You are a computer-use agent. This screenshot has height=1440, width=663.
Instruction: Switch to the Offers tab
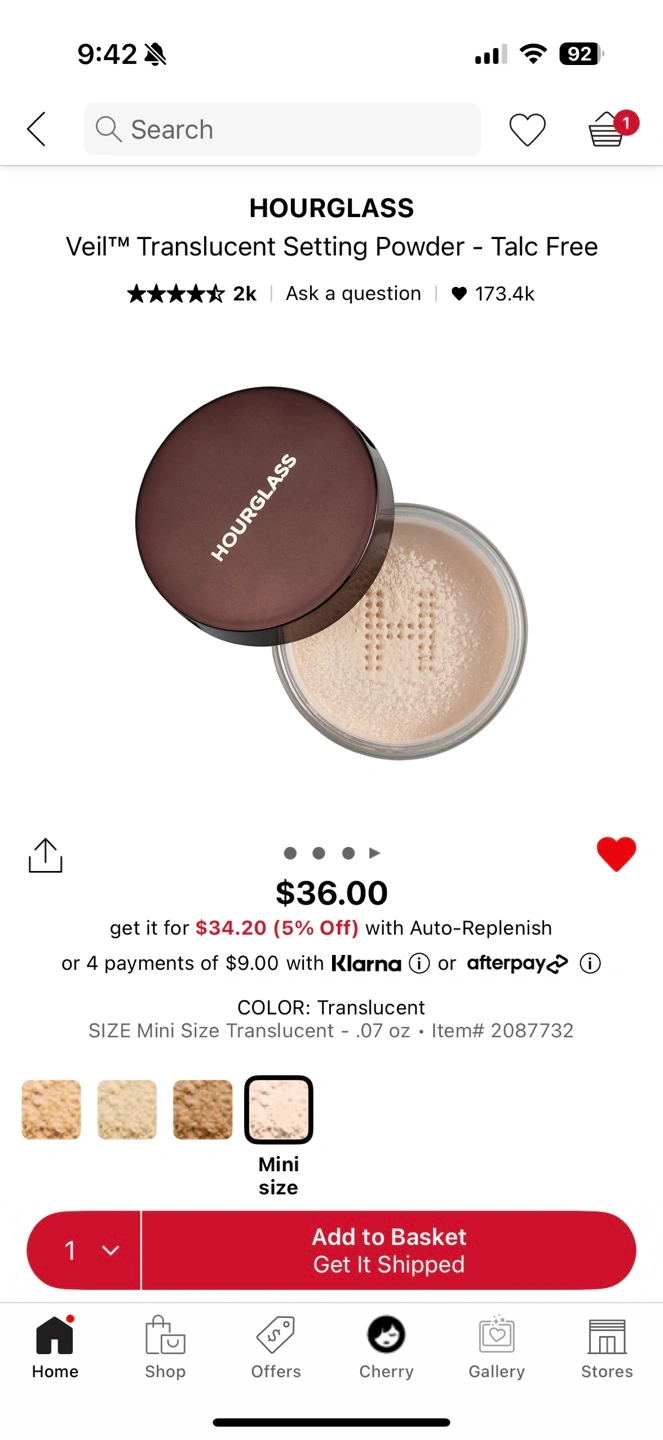click(276, 1348)
